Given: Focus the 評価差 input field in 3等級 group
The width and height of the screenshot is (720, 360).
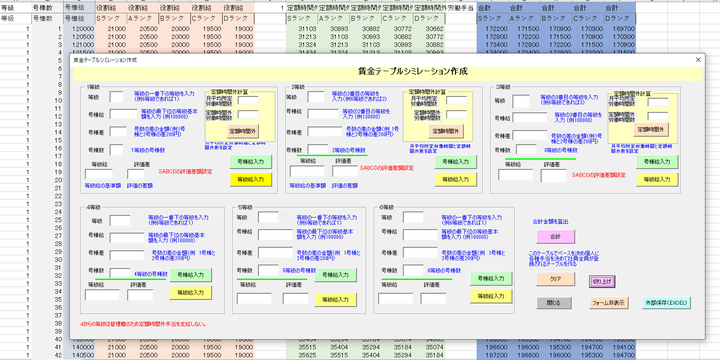Looking at the screenshot, I should click(553, 175).
